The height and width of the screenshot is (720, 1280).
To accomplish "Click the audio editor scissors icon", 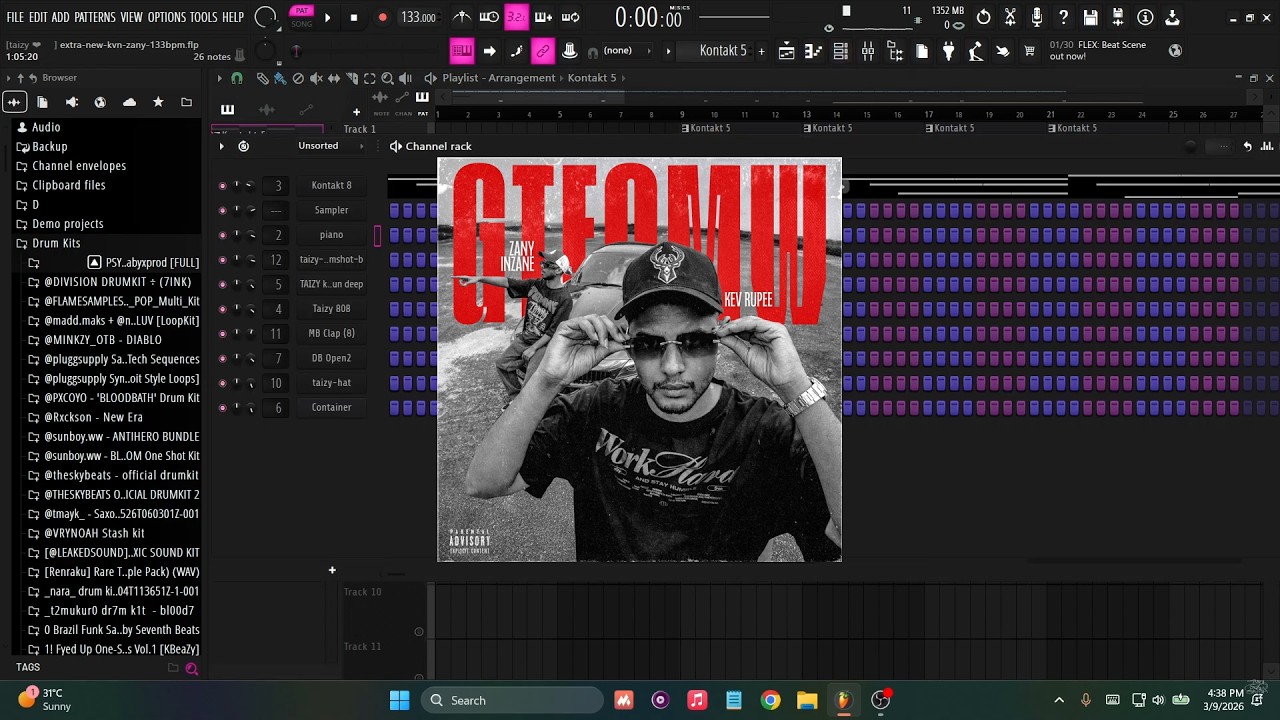I will click(1011, 17).
